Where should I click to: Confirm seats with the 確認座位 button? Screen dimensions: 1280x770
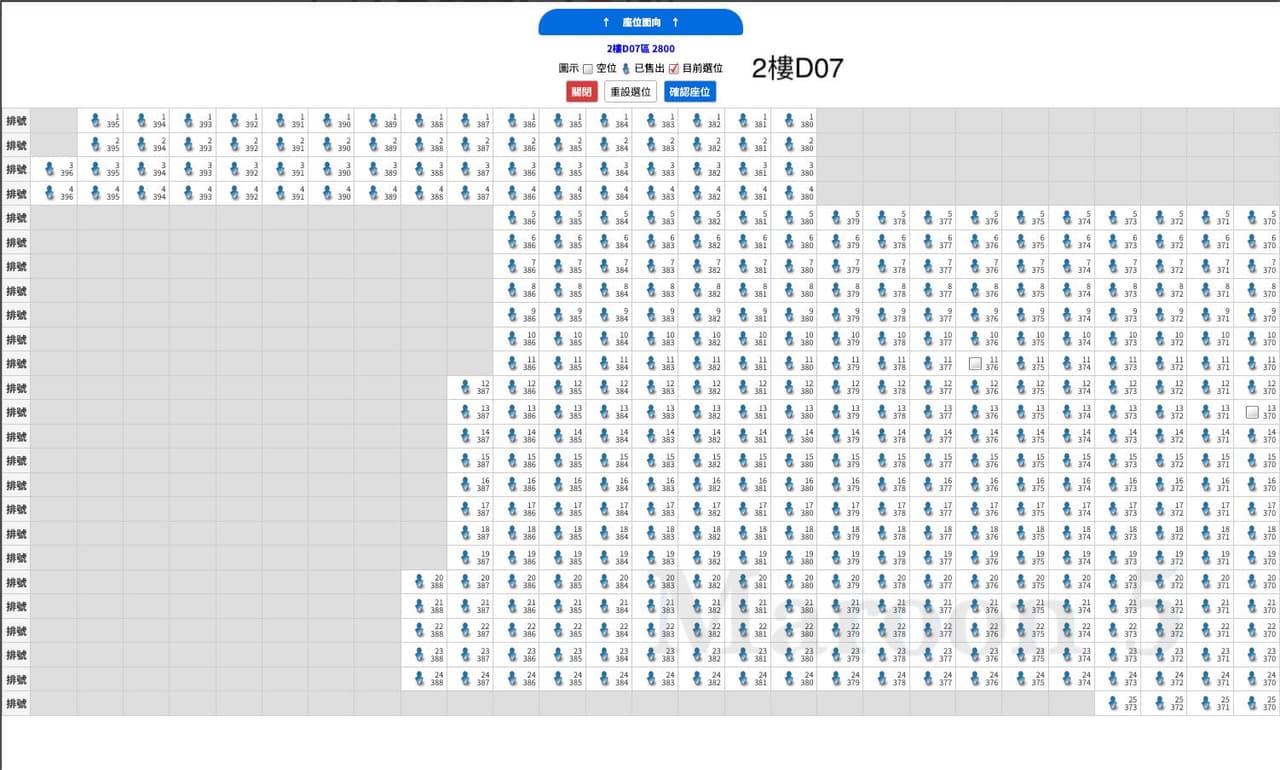pyautogui.click(x=691, y=92)
